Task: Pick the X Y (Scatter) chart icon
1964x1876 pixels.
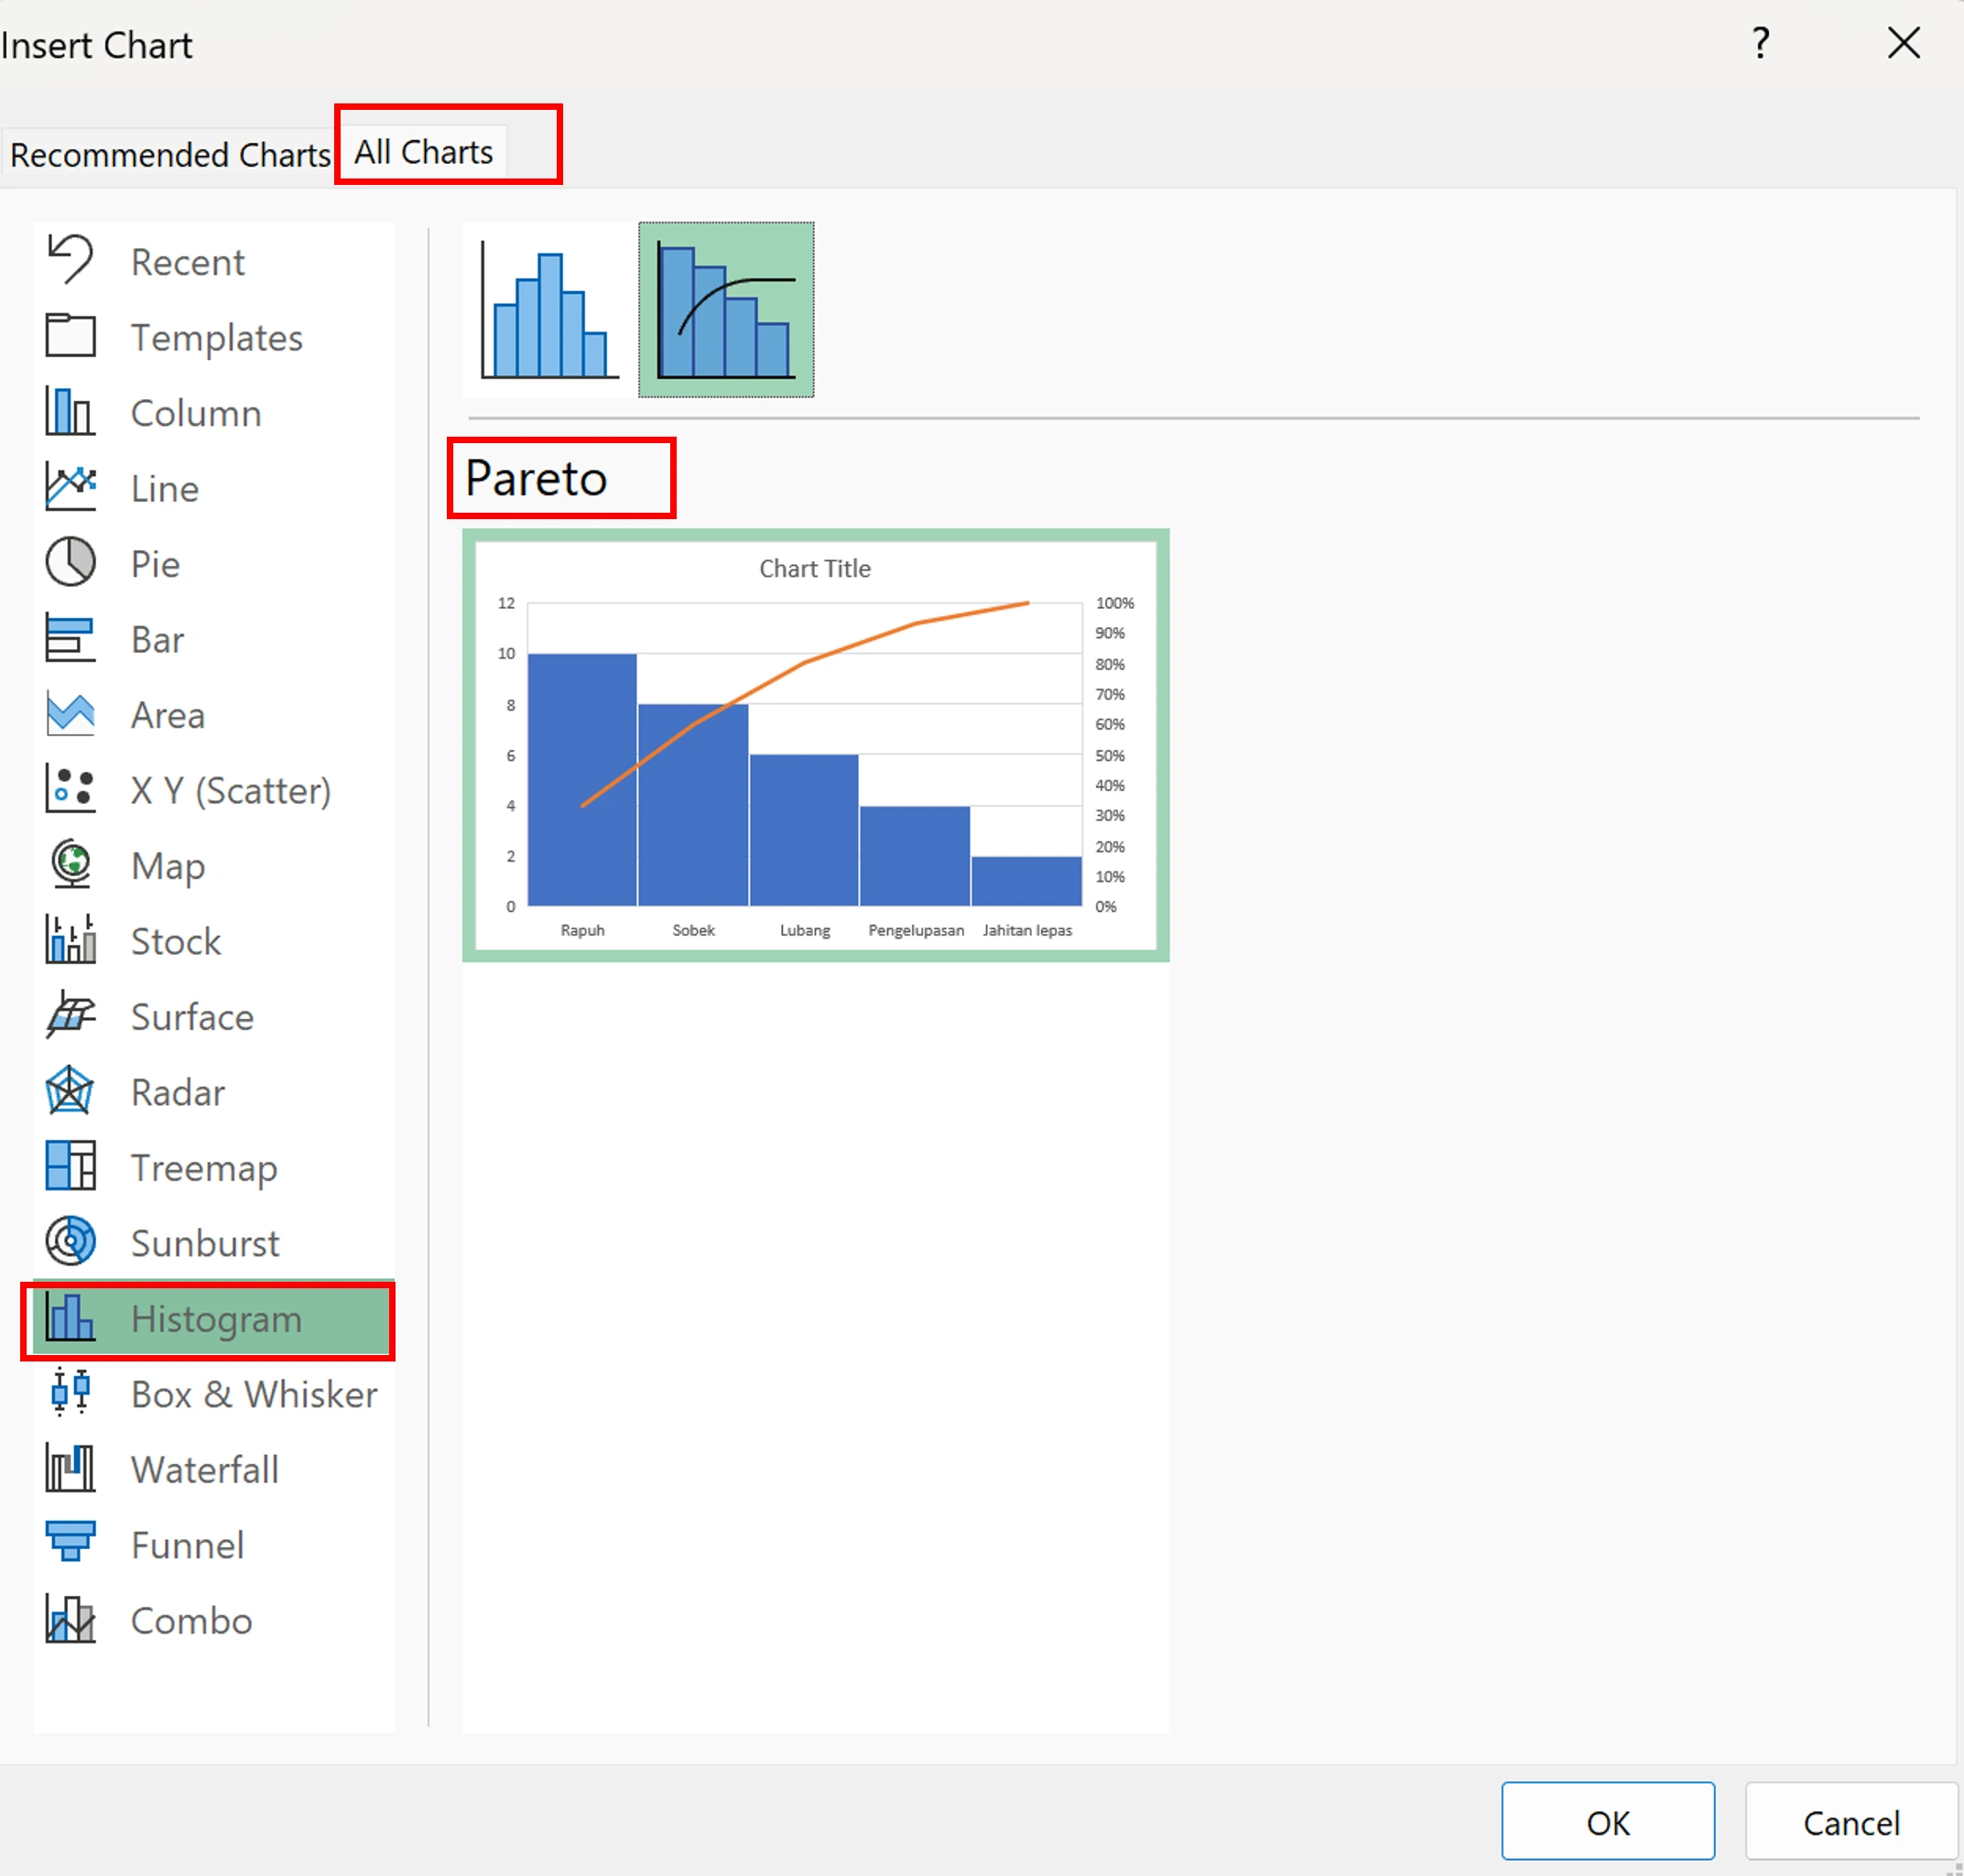Action: tap(70, 789)
